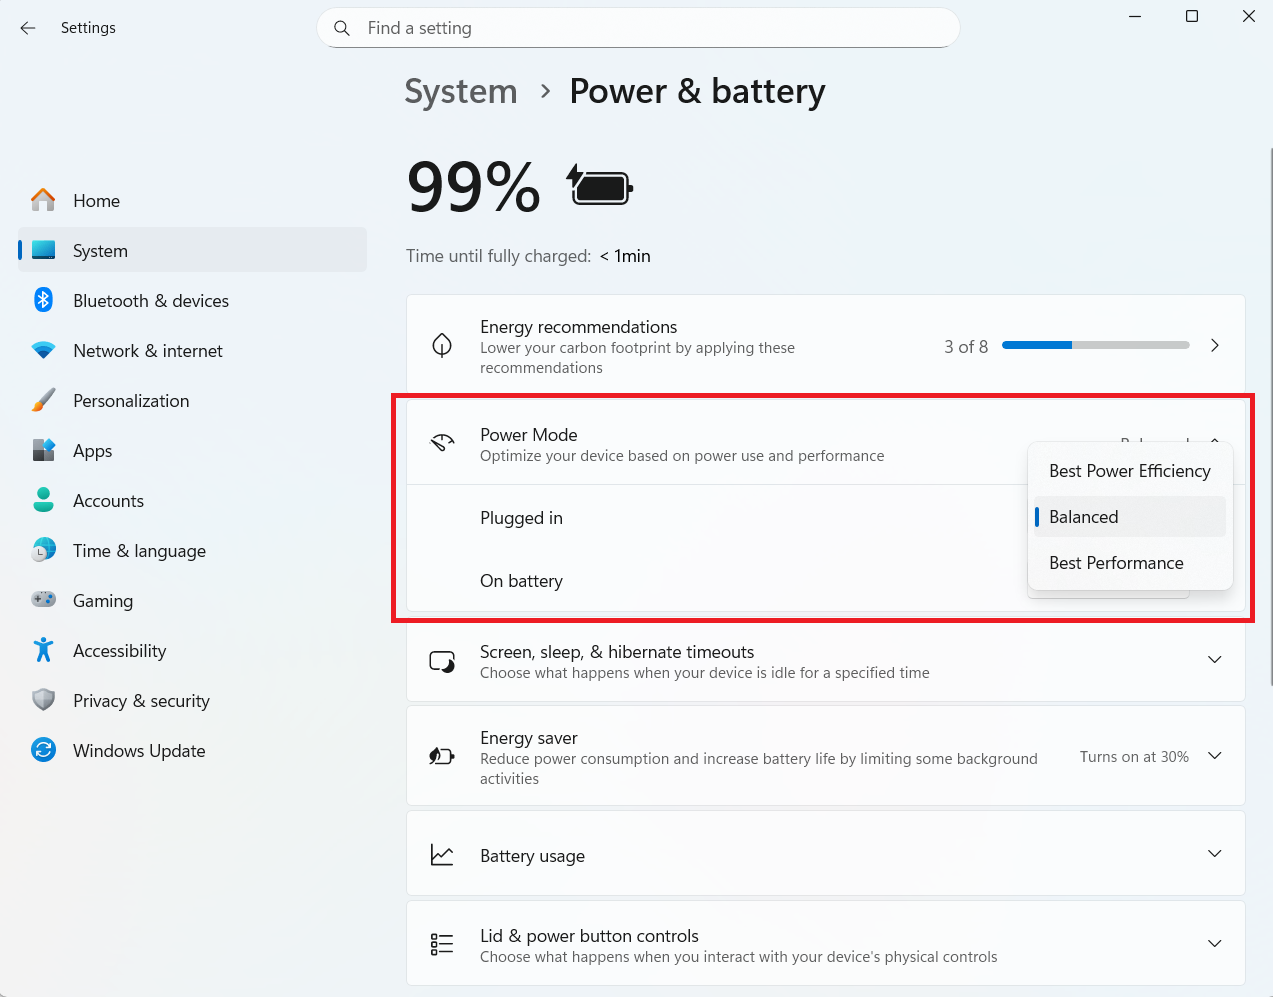Click the back arrow button

(x=28, y=28)
